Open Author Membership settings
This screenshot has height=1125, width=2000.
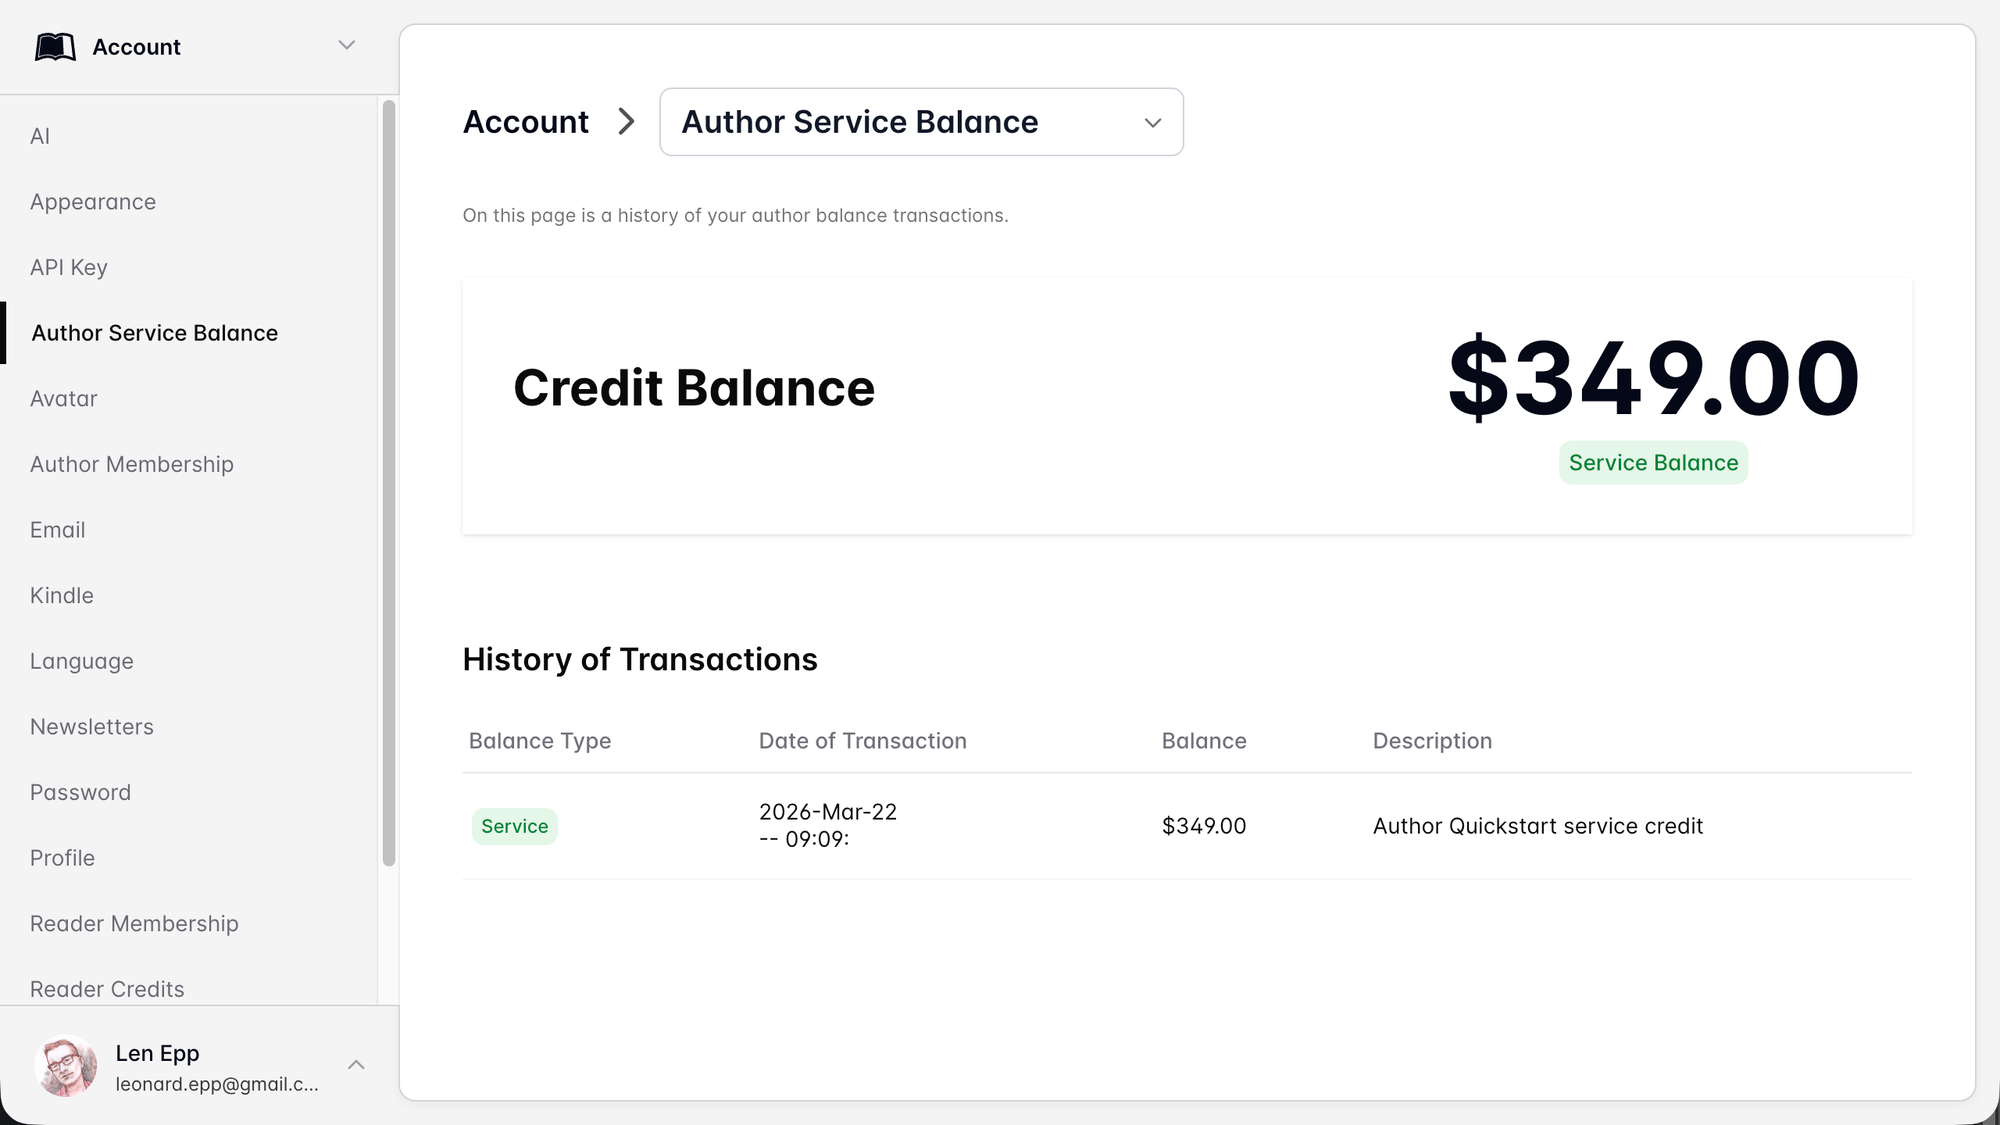pyautogui.click(x=132, y=464)
